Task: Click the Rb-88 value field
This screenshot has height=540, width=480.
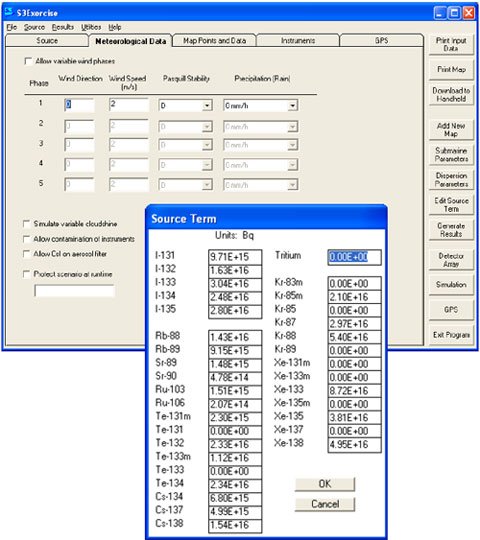Action: click(x=235, y=337)
